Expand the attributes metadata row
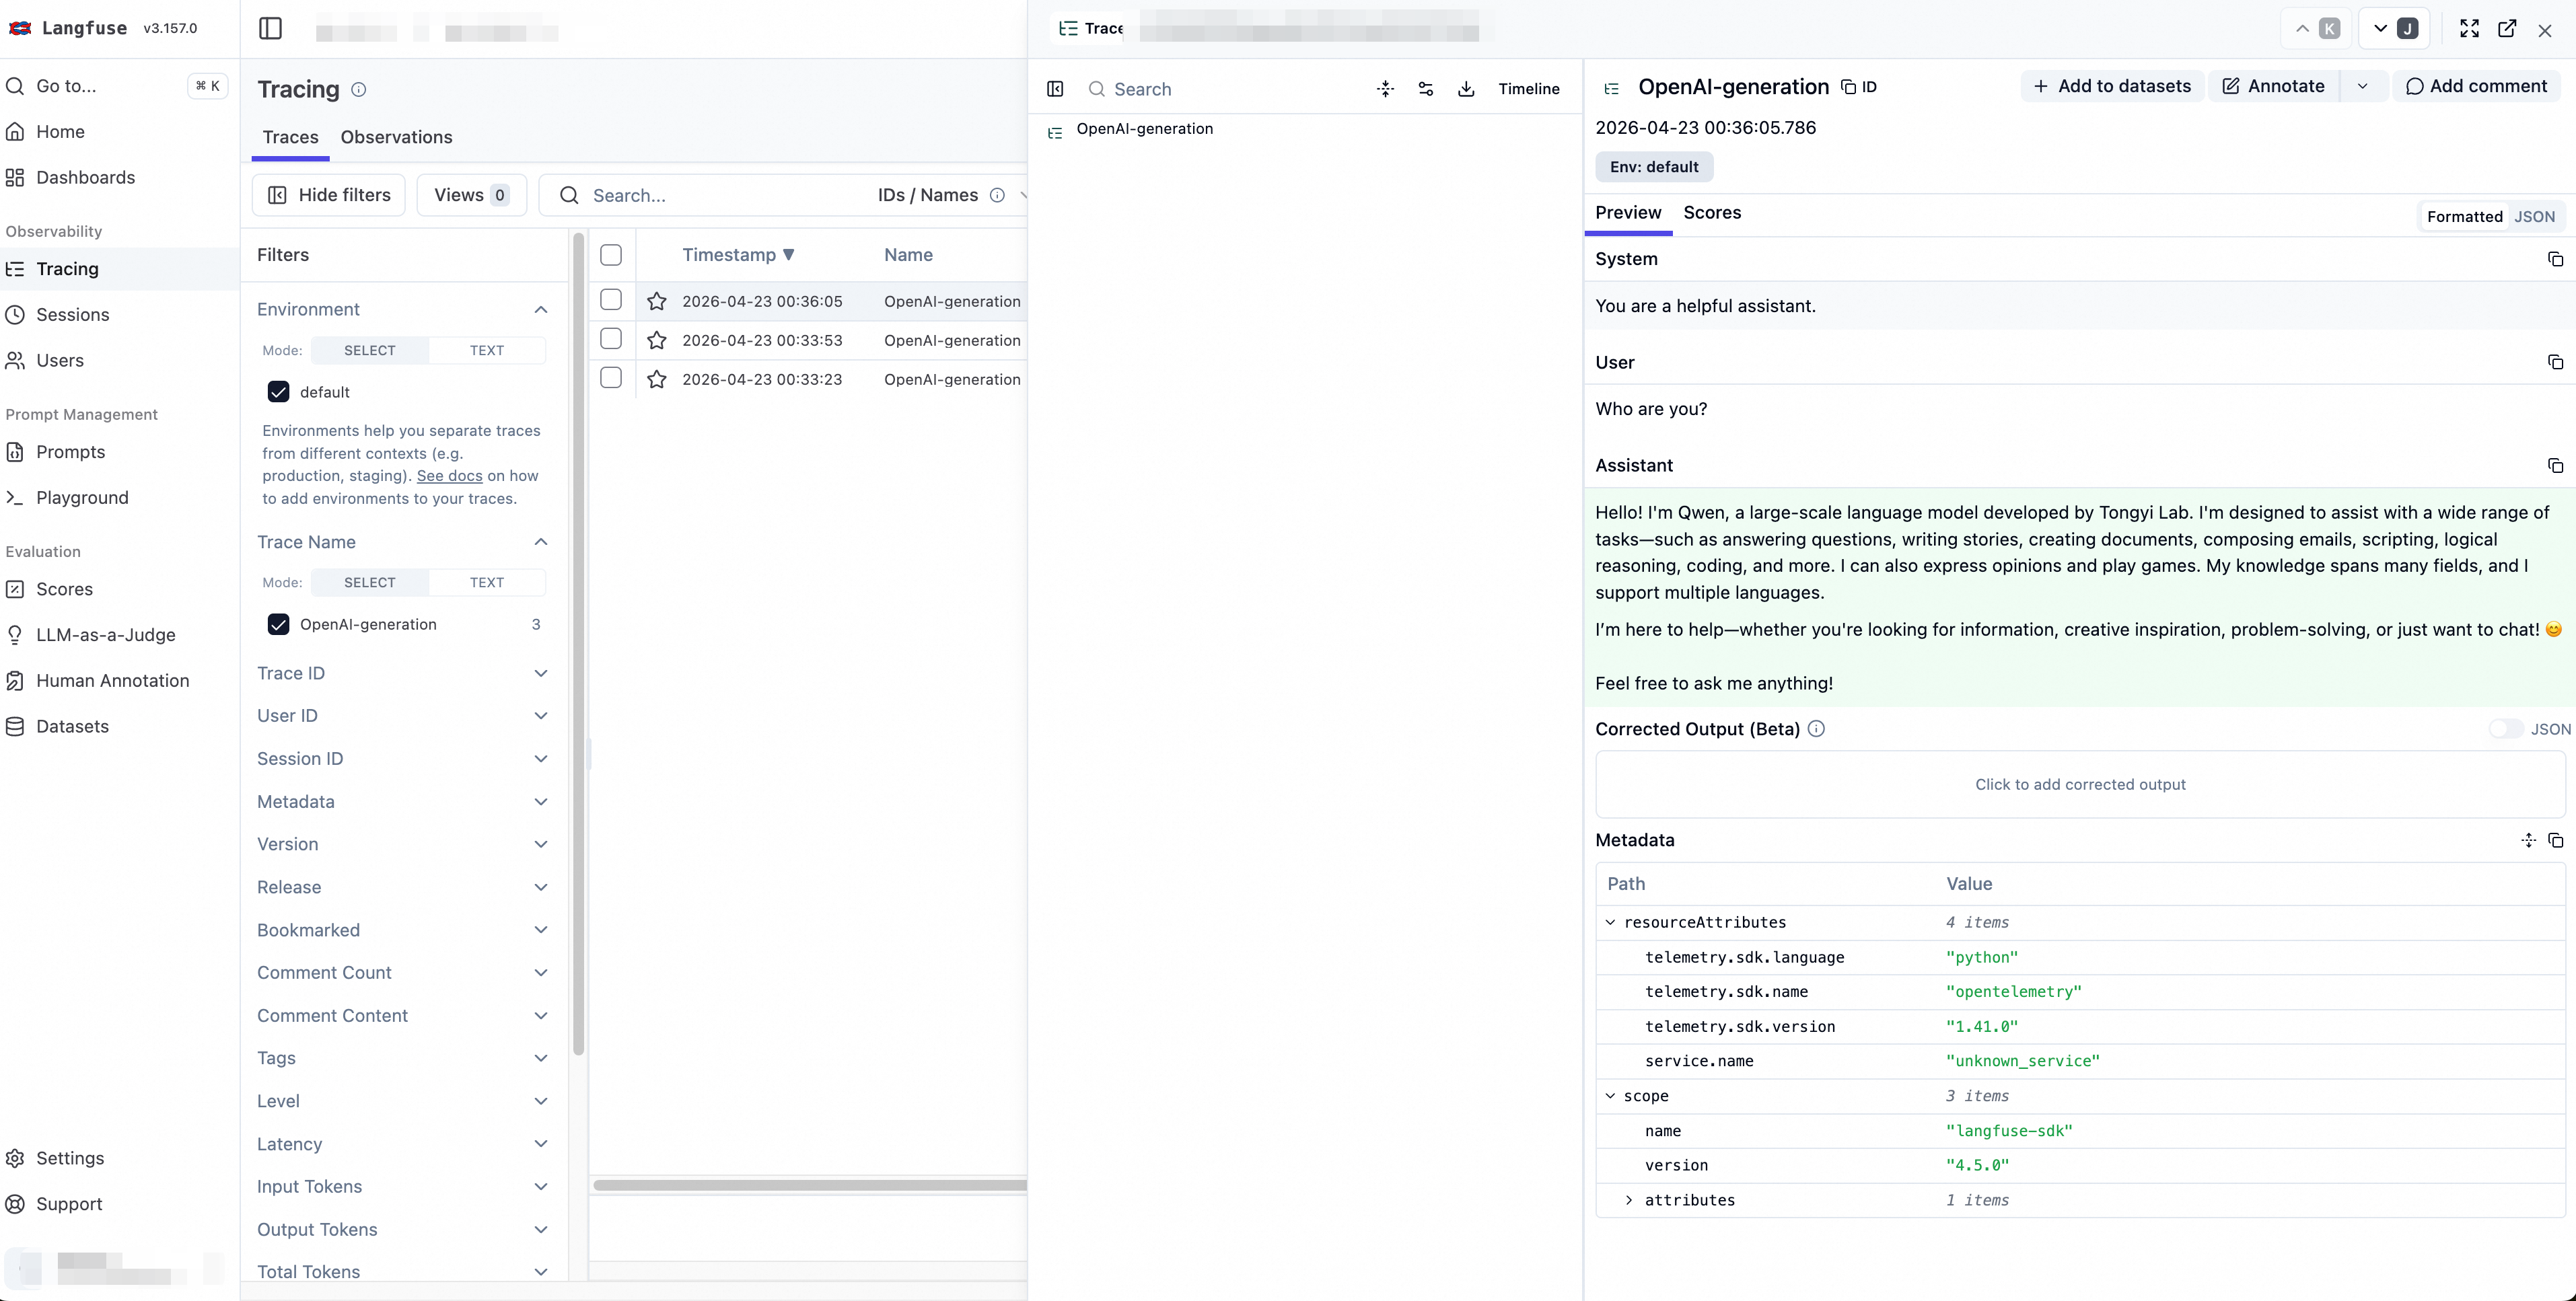The height and width of the screenshot is (1301, 2576). click(1629, 1200)
